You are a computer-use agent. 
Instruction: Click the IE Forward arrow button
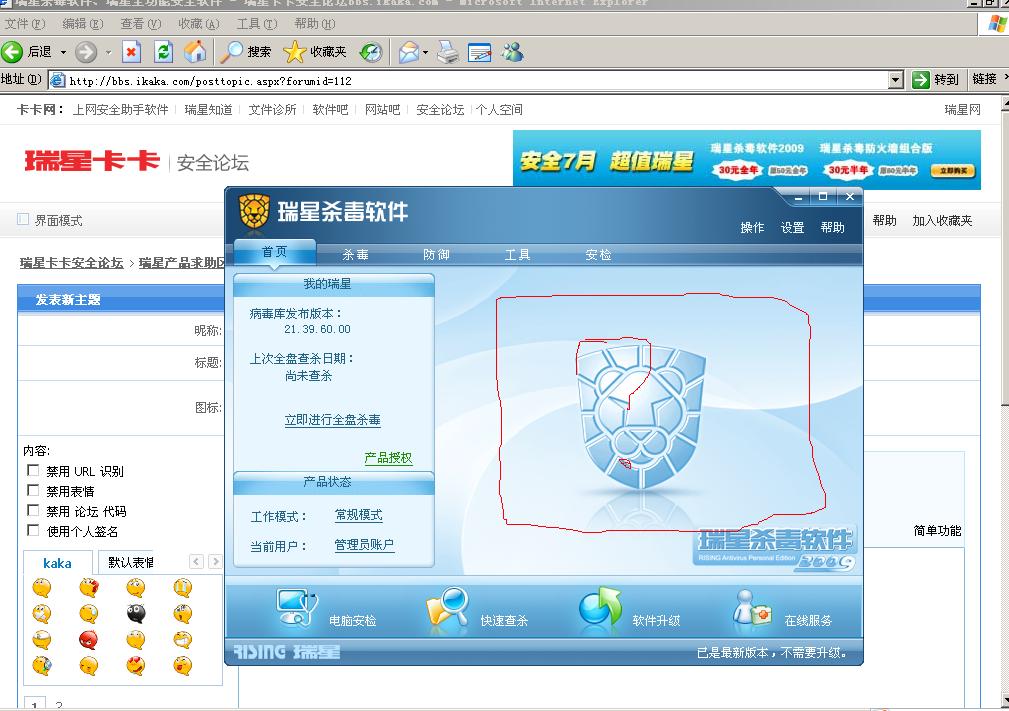pyautogui.click(x=86, y=51)
